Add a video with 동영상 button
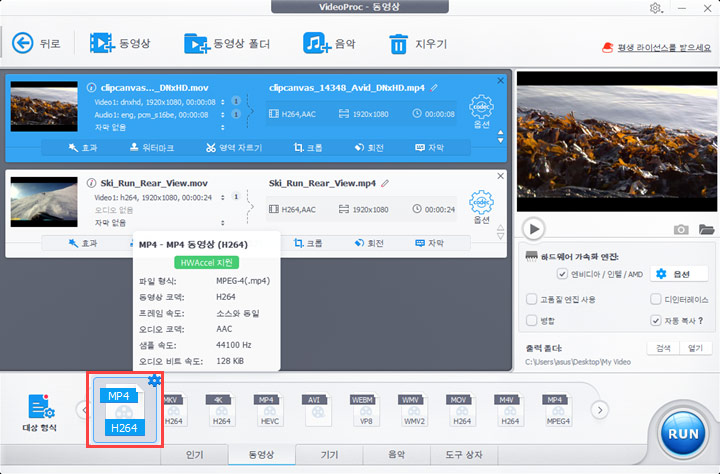Image resolution: width=720 pixels, height=474 pixels. 120,44
